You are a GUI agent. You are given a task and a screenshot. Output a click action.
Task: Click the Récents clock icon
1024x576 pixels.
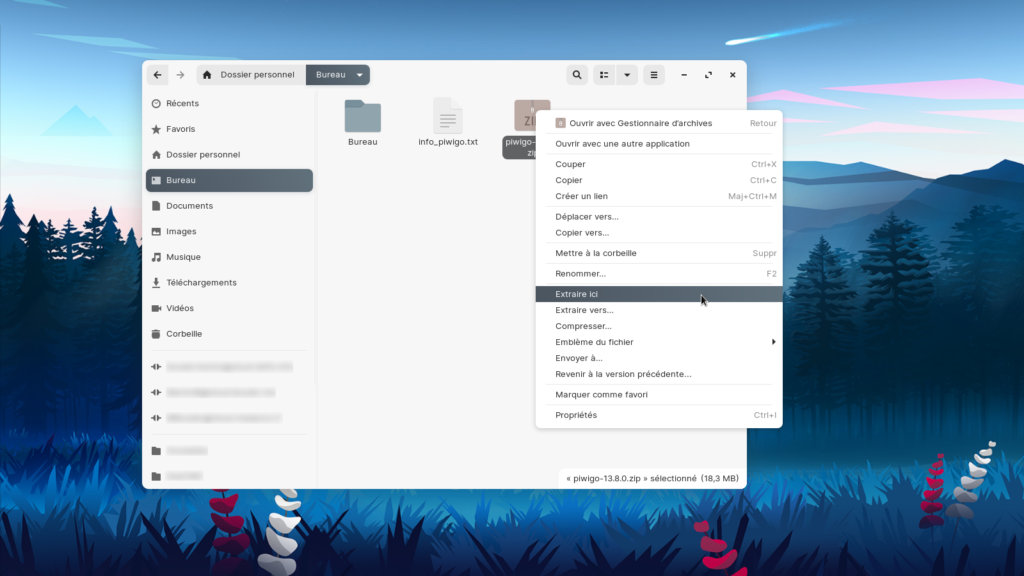tap(156, 103)
